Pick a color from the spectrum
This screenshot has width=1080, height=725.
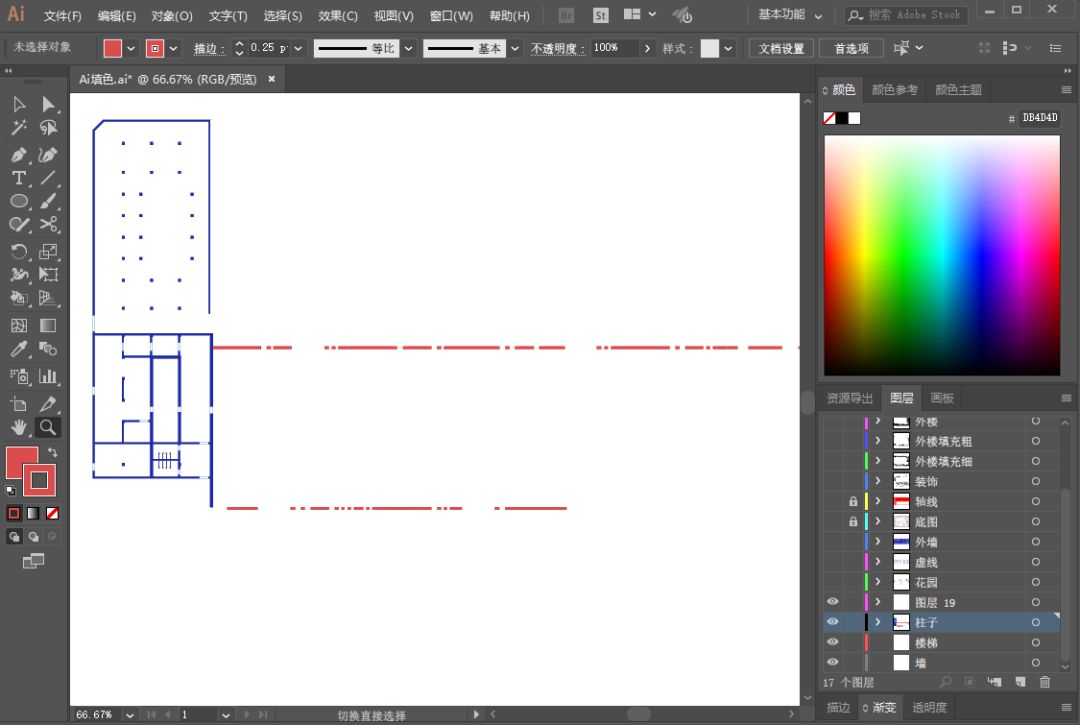tap(942, 255)
